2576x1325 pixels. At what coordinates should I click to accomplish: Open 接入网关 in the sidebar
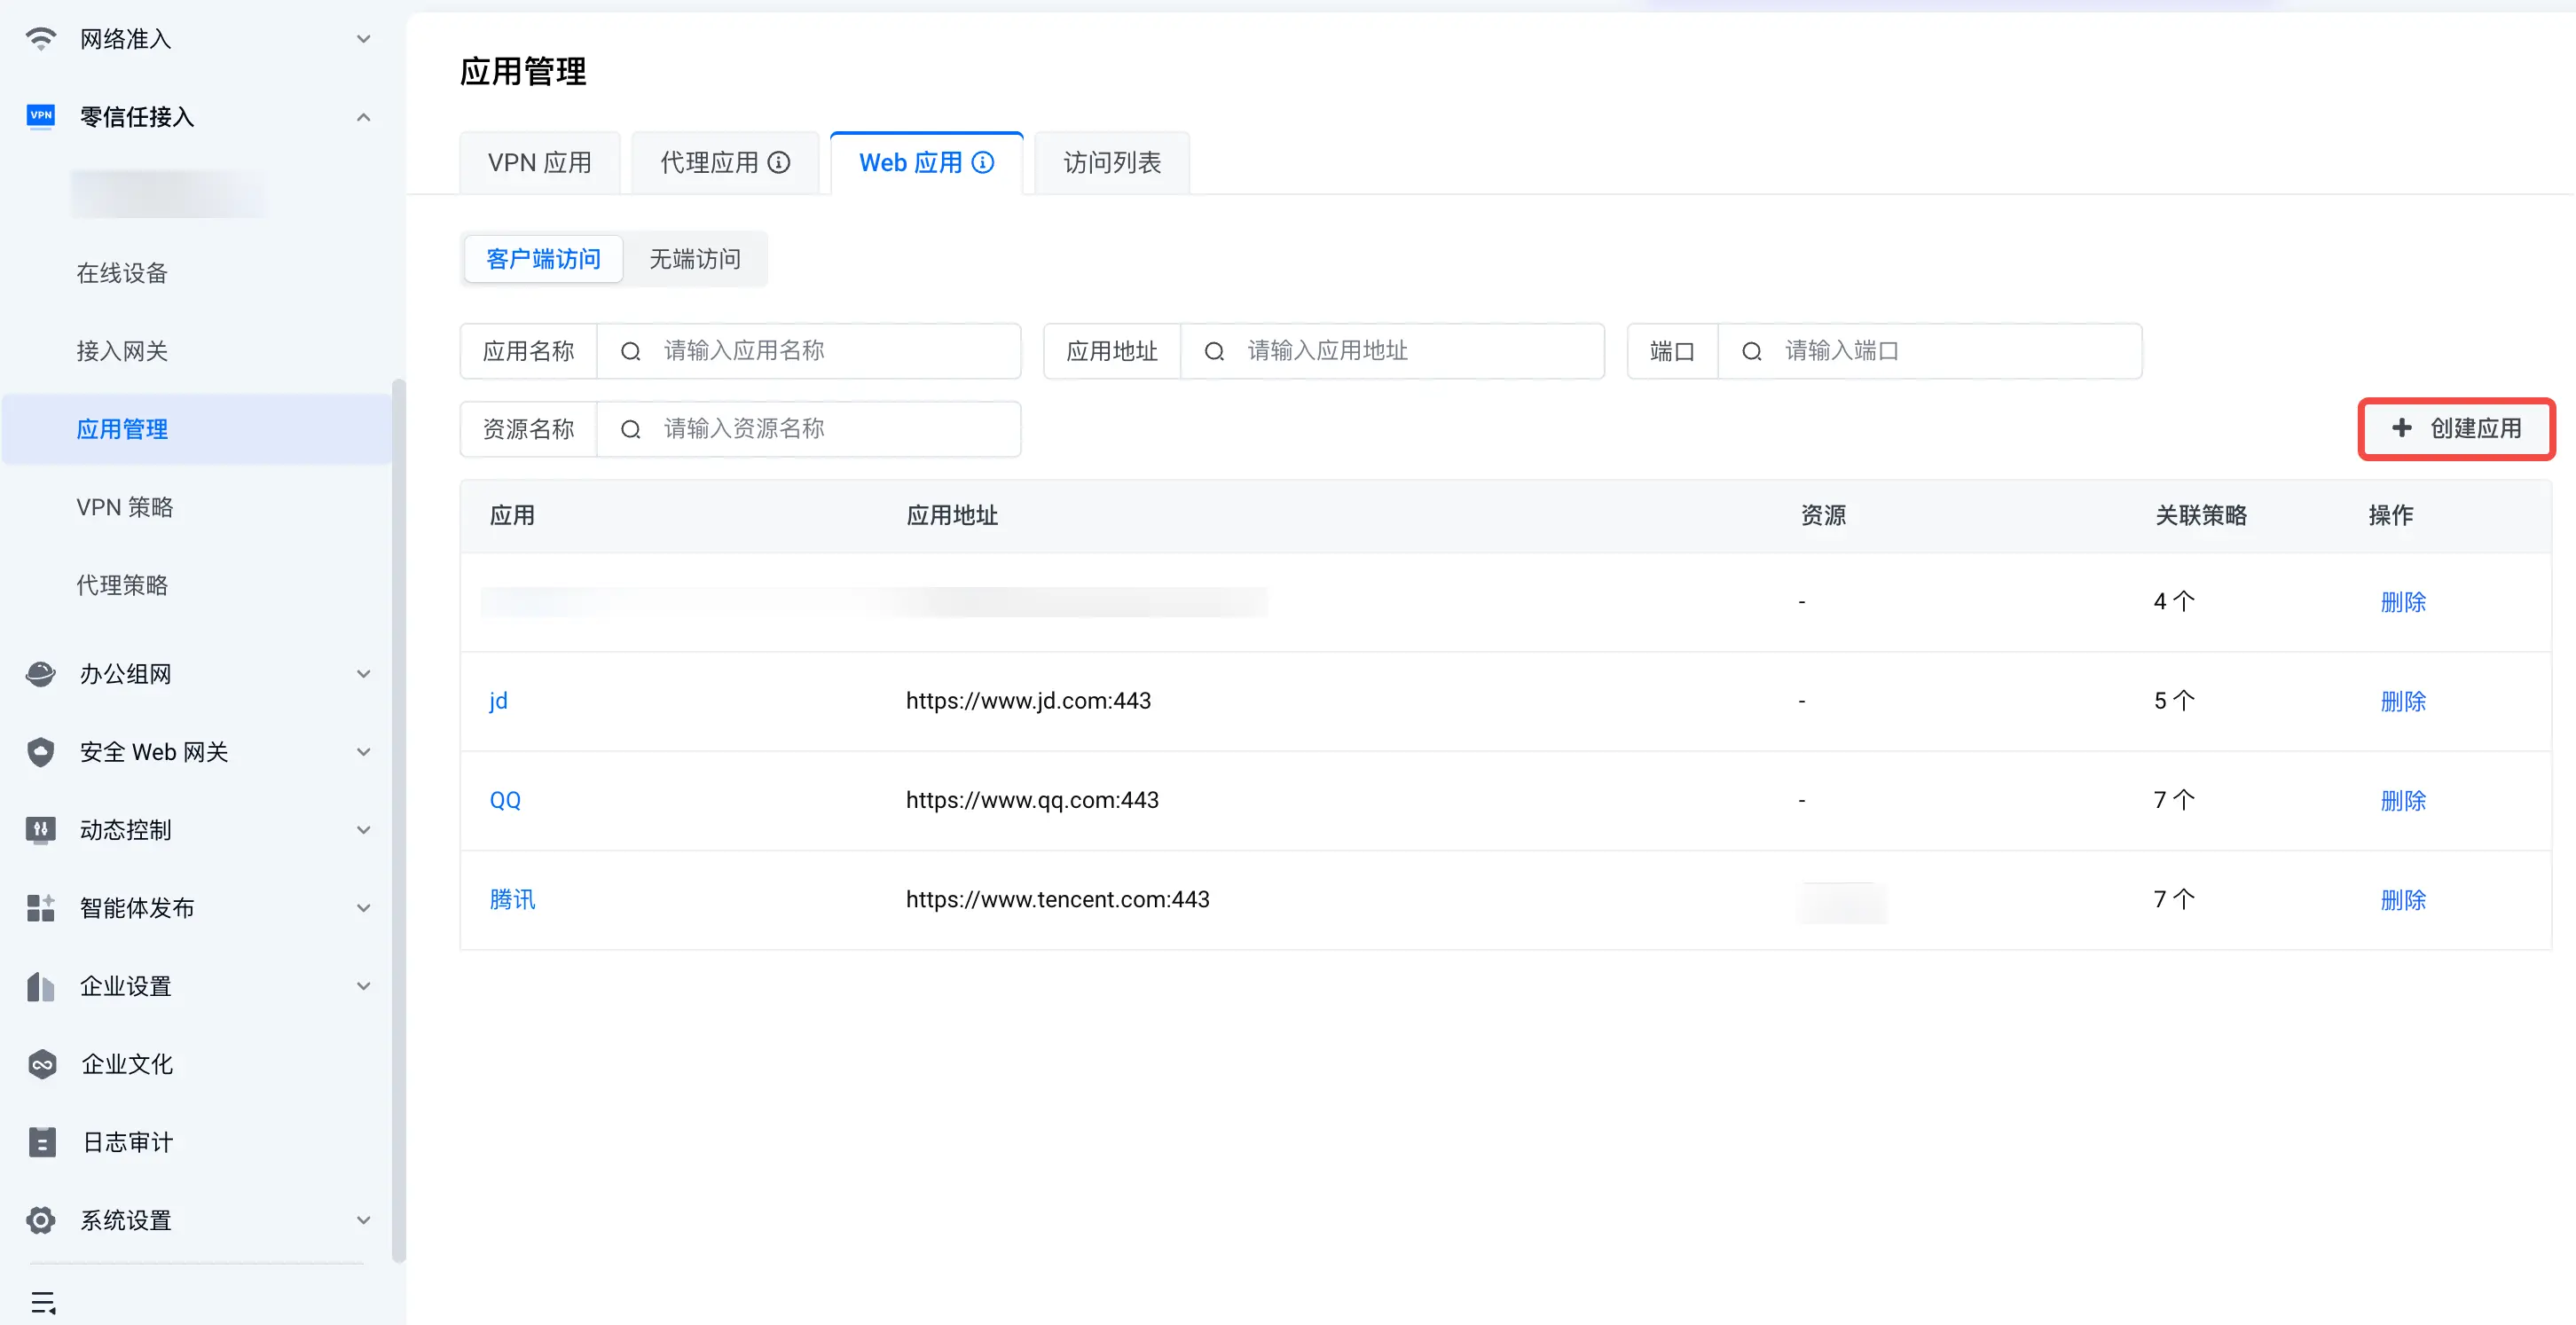coord(122,351)
